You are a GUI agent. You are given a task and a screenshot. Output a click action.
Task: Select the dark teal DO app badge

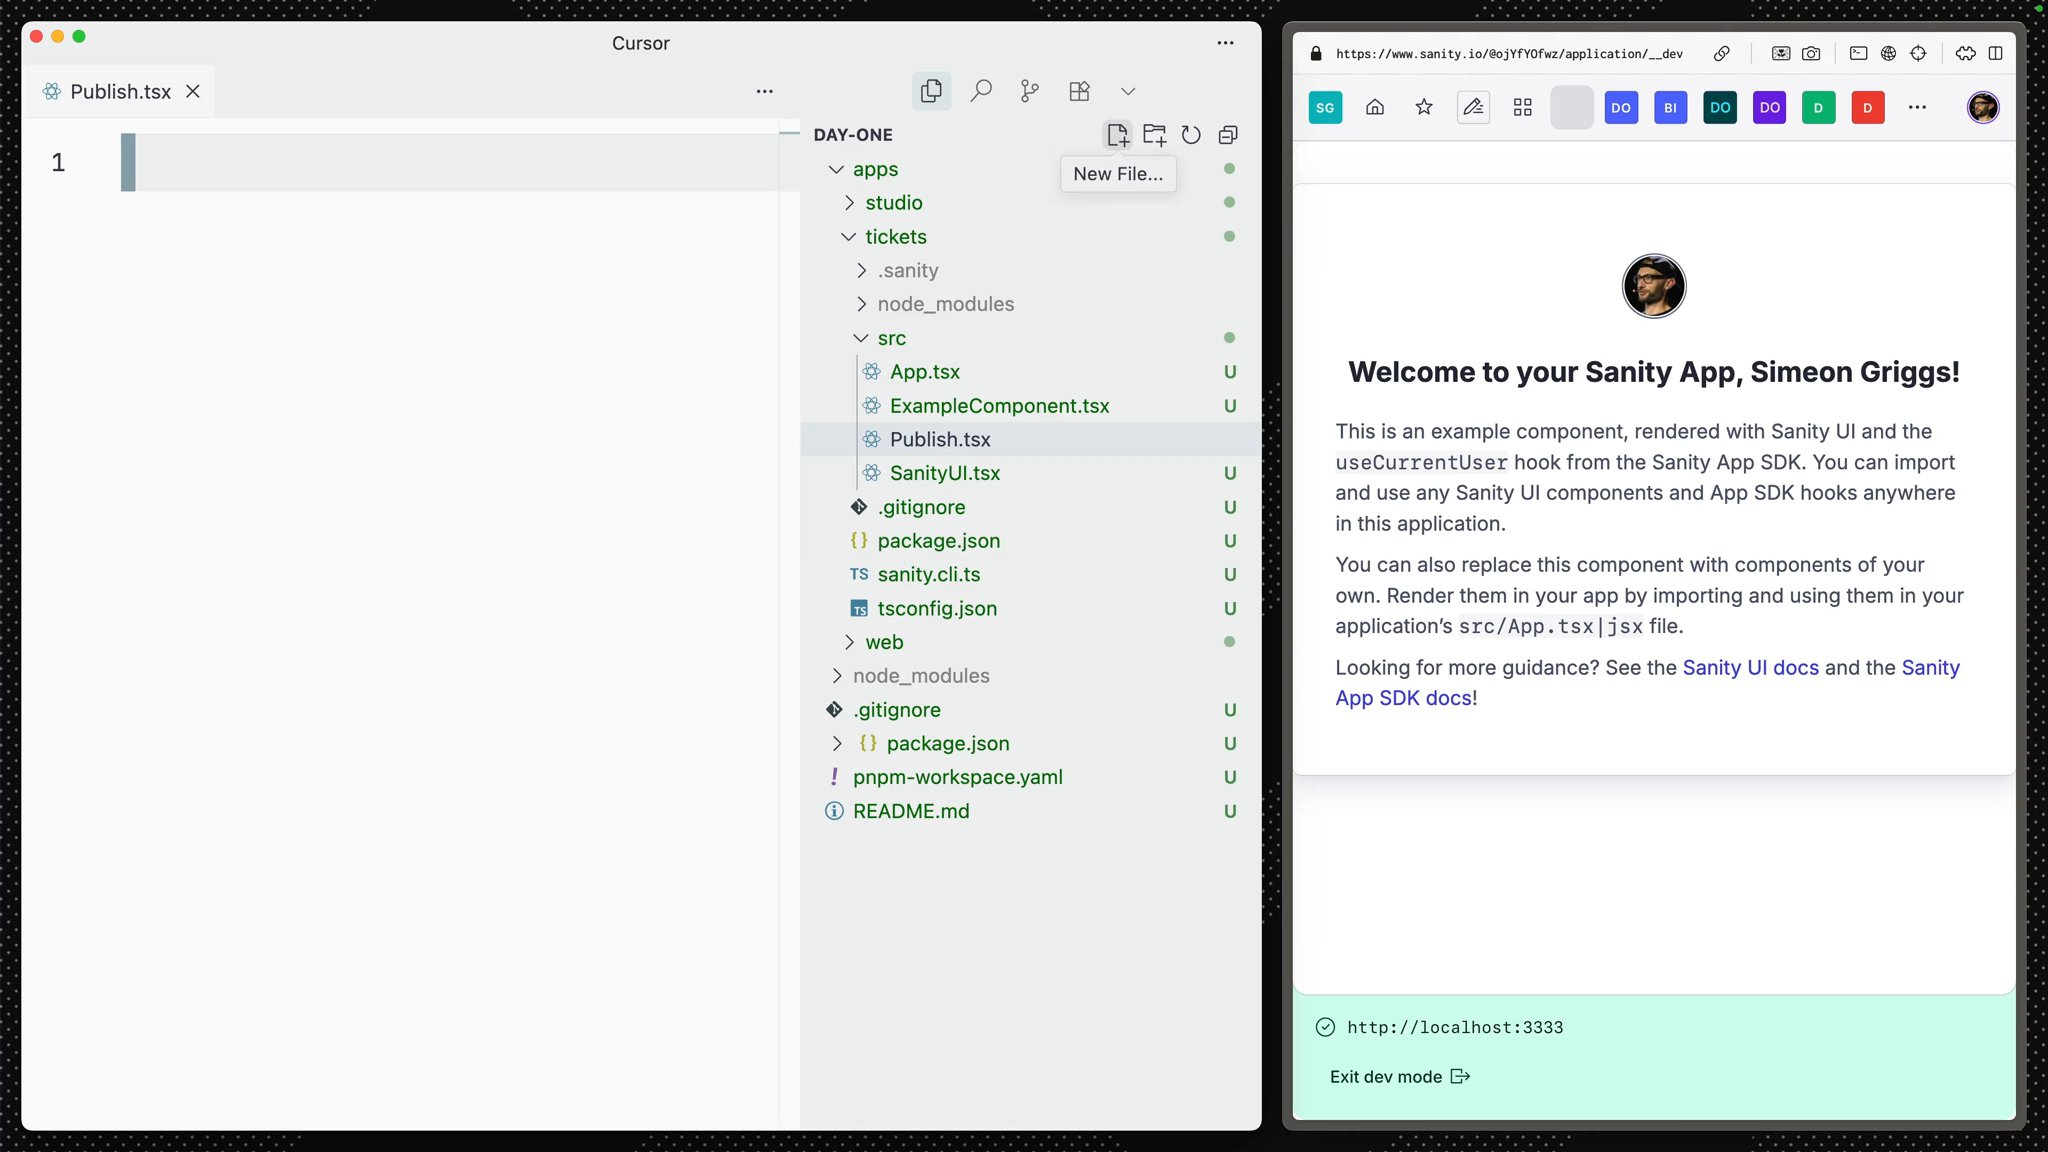1720,107
